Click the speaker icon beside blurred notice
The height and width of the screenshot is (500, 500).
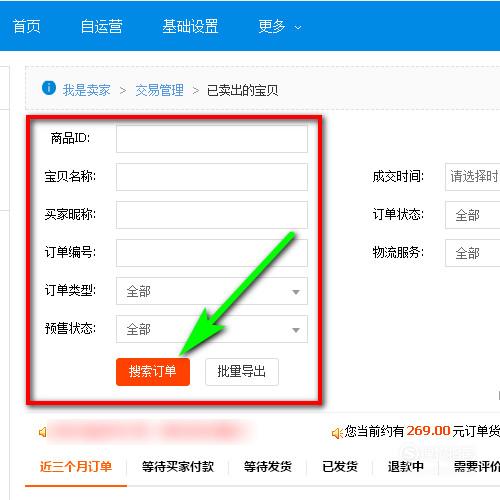click(x=43, y=432)
